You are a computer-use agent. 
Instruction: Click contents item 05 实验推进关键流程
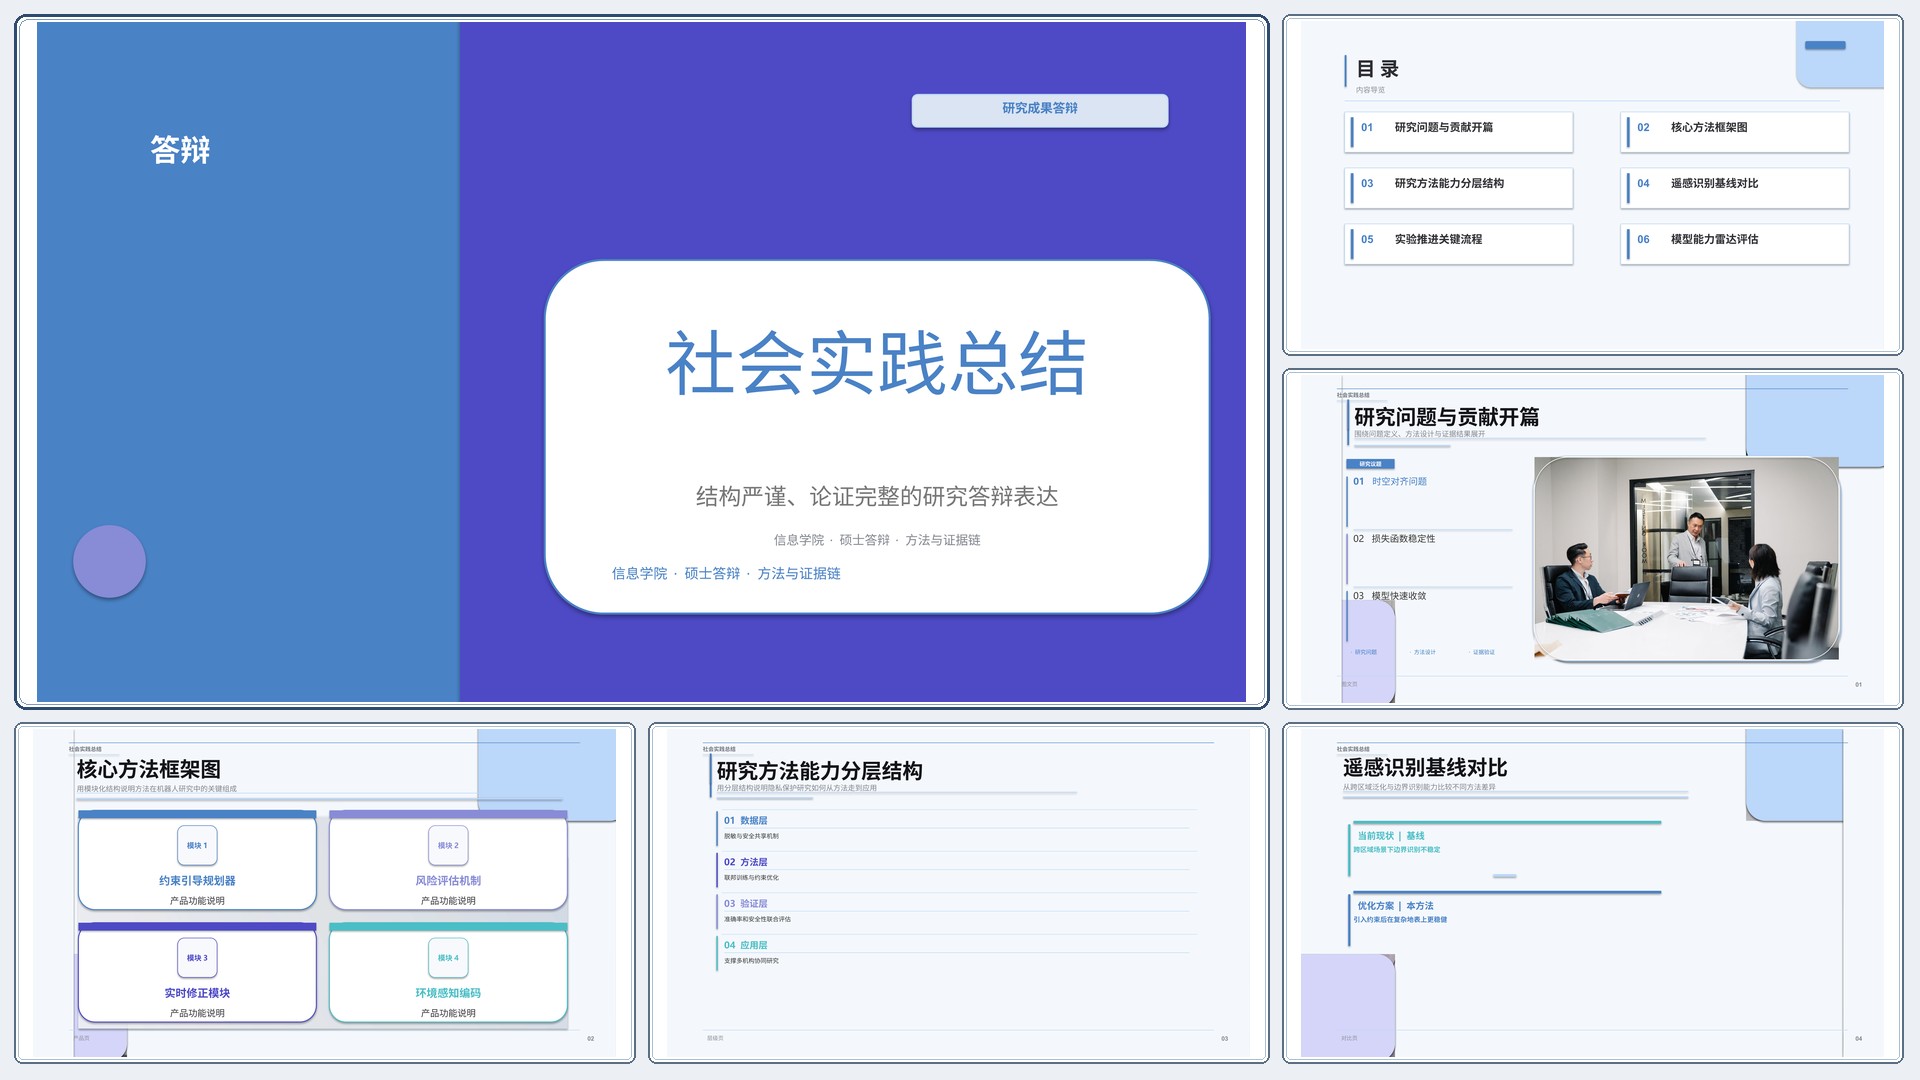[1459, 243]
